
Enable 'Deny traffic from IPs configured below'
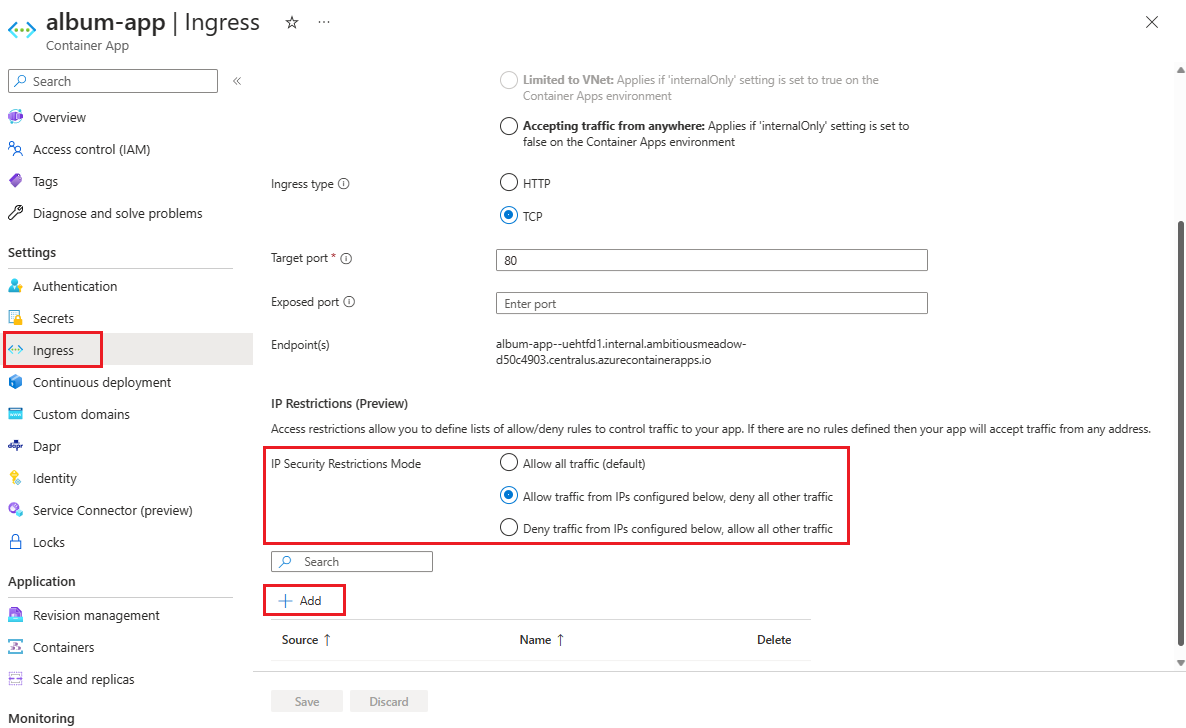(x=508, y=527)
